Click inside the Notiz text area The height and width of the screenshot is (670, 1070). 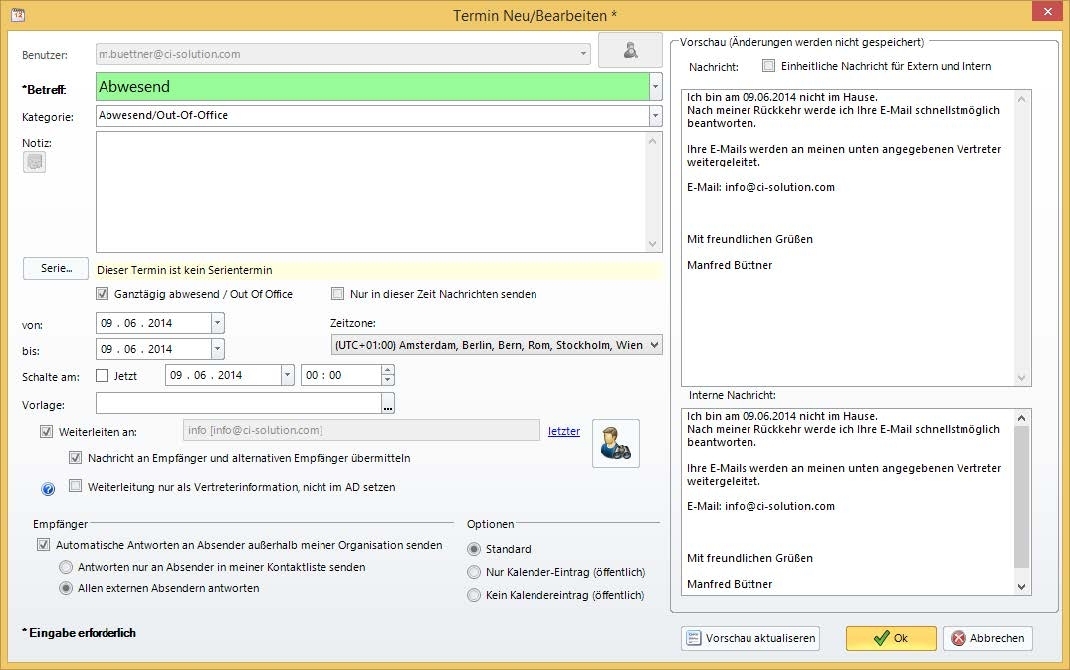[370, 190]
